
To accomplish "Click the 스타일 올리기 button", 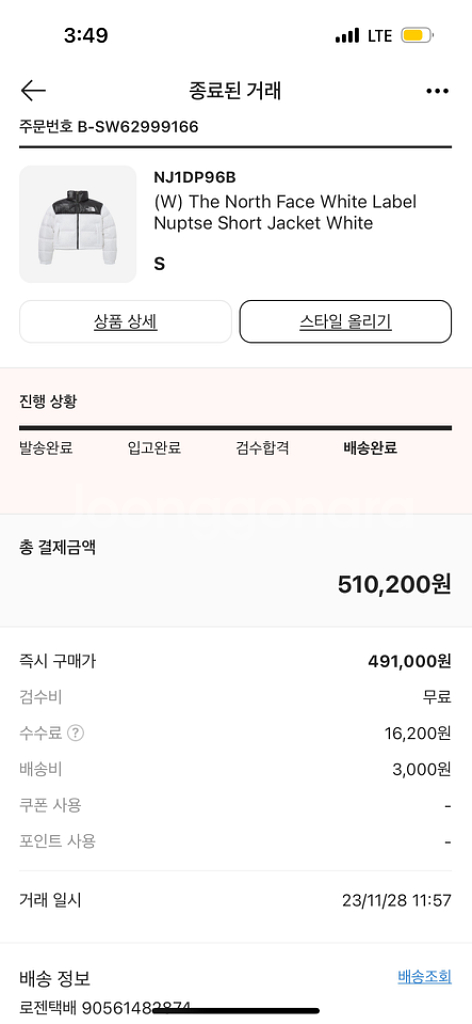I will pos(345,322).
